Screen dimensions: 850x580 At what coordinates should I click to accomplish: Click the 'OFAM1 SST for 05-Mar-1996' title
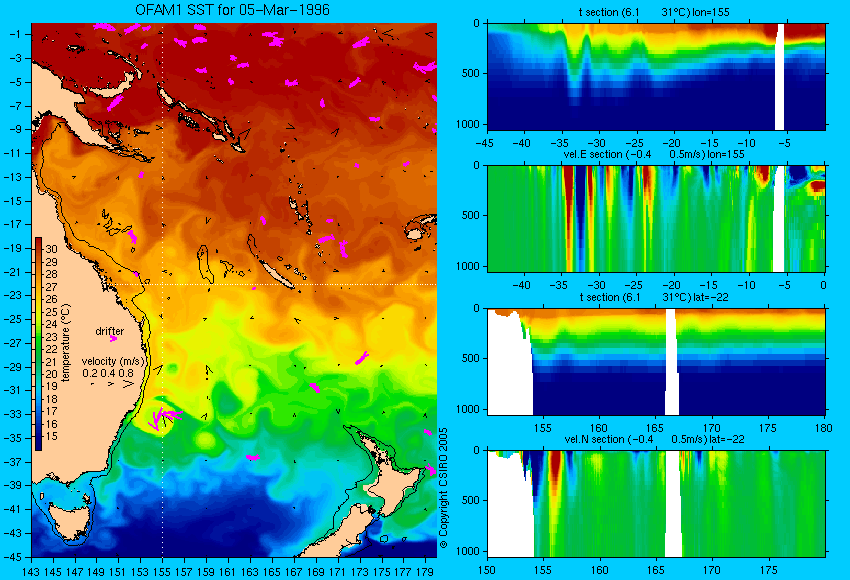pyautogui.click(x=232, y=10)
